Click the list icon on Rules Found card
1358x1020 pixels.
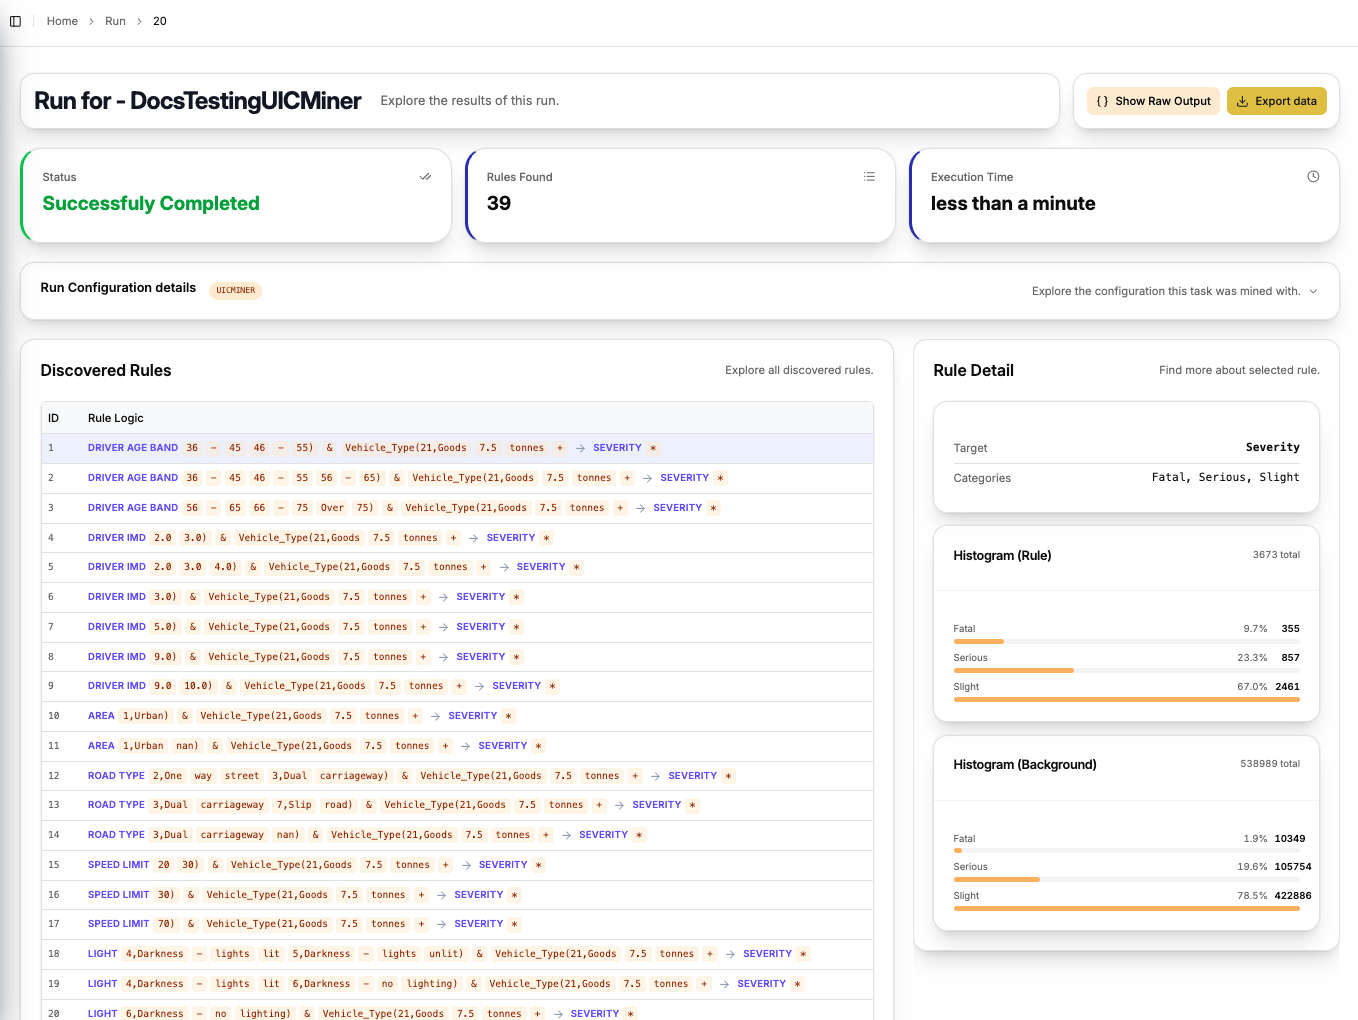pos(869,176)
